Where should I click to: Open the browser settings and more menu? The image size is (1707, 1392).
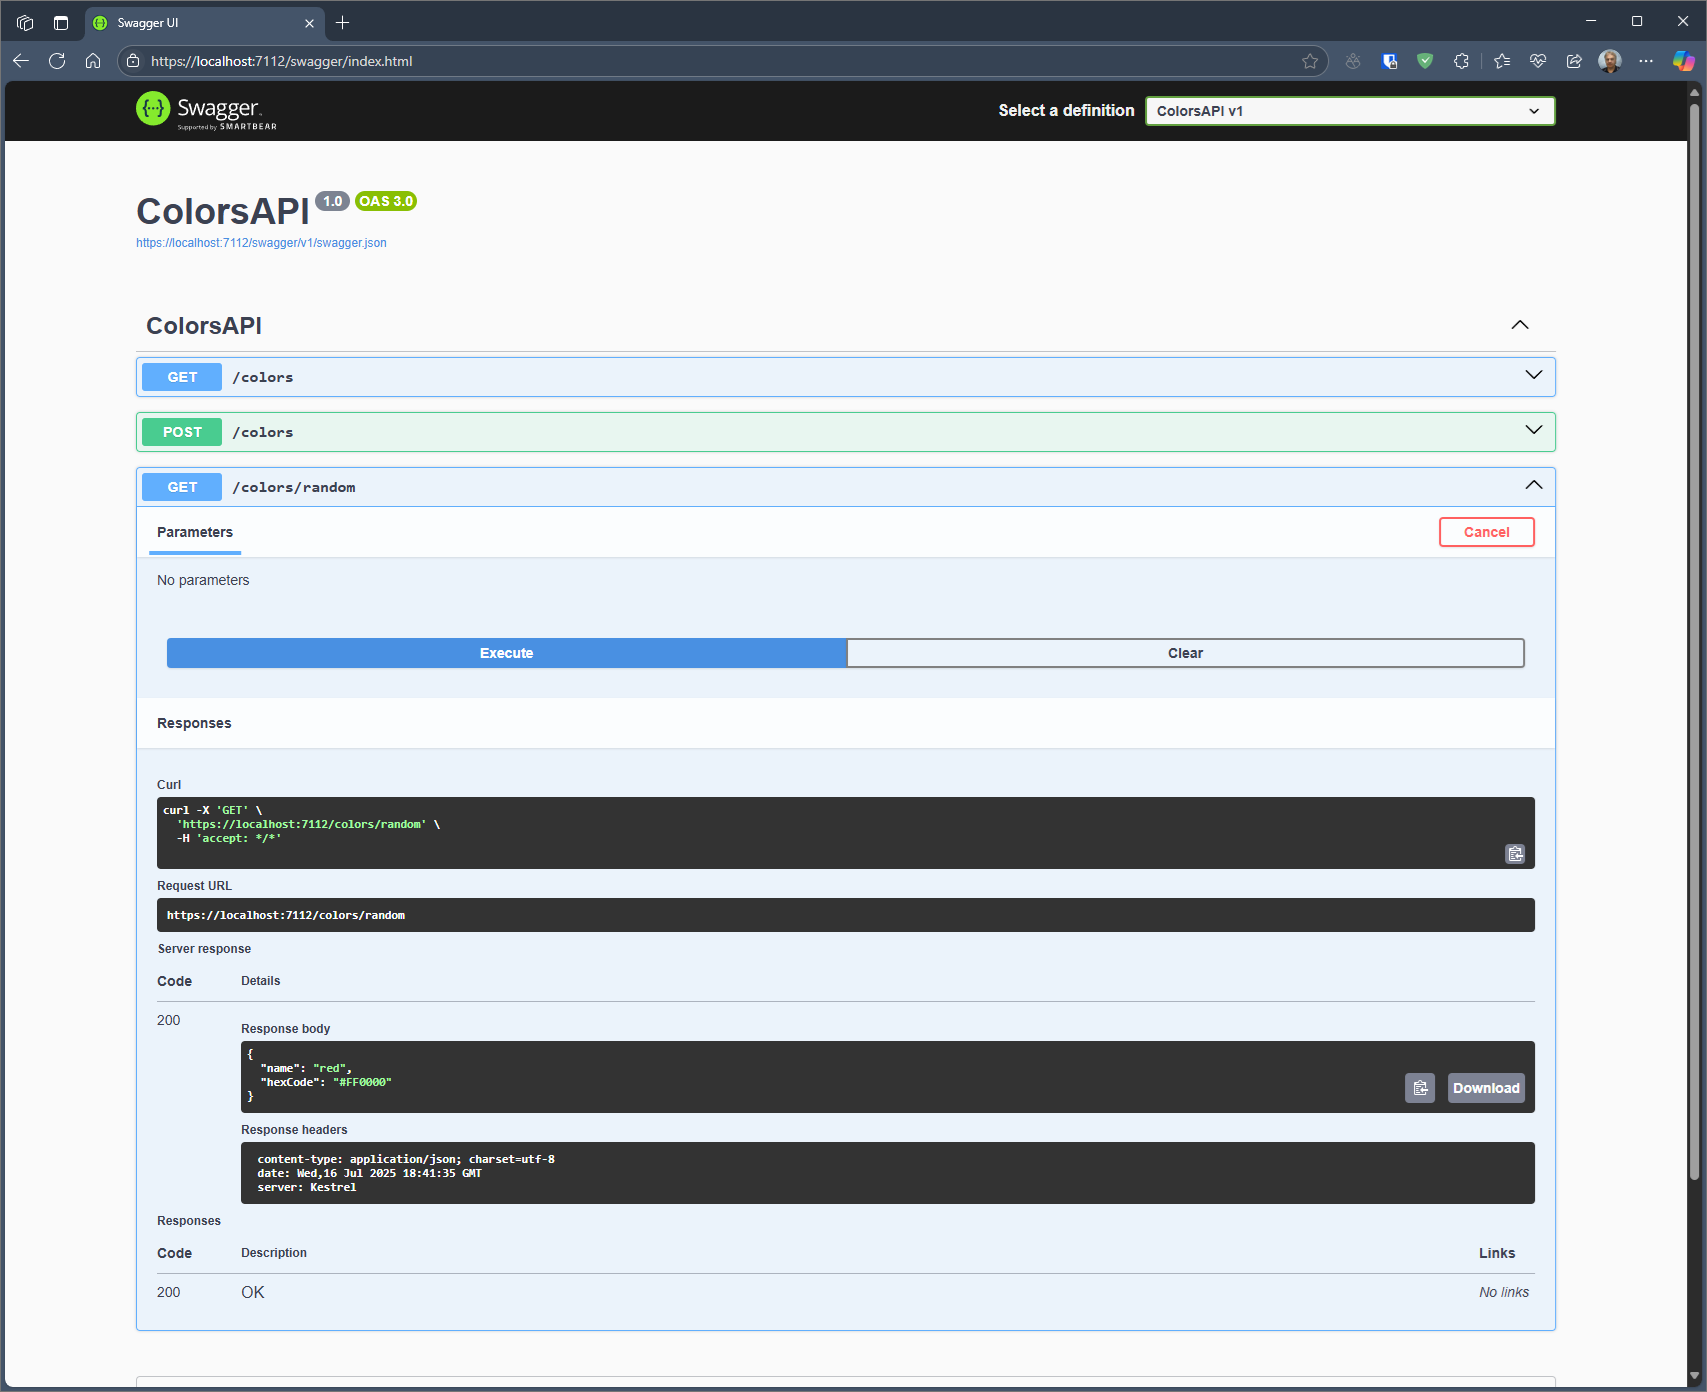coord(1646,62)
